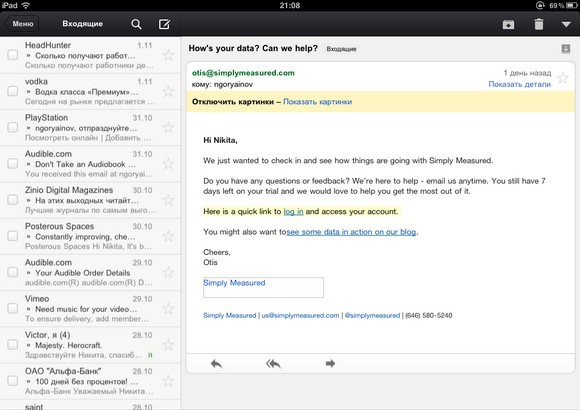
Task: Star the ОАО Альфа-Банк email
Action: [x=168, y=381]
